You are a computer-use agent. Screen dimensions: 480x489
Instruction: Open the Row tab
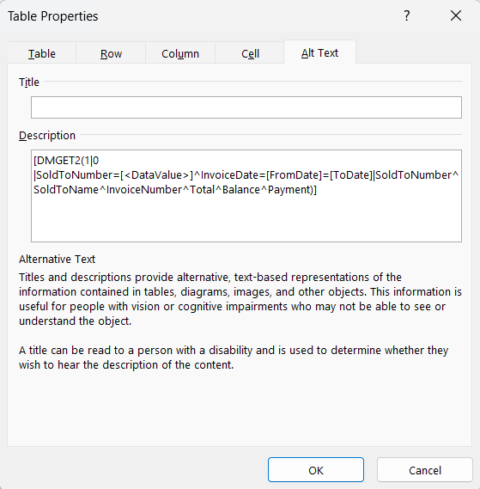[111, 53]
